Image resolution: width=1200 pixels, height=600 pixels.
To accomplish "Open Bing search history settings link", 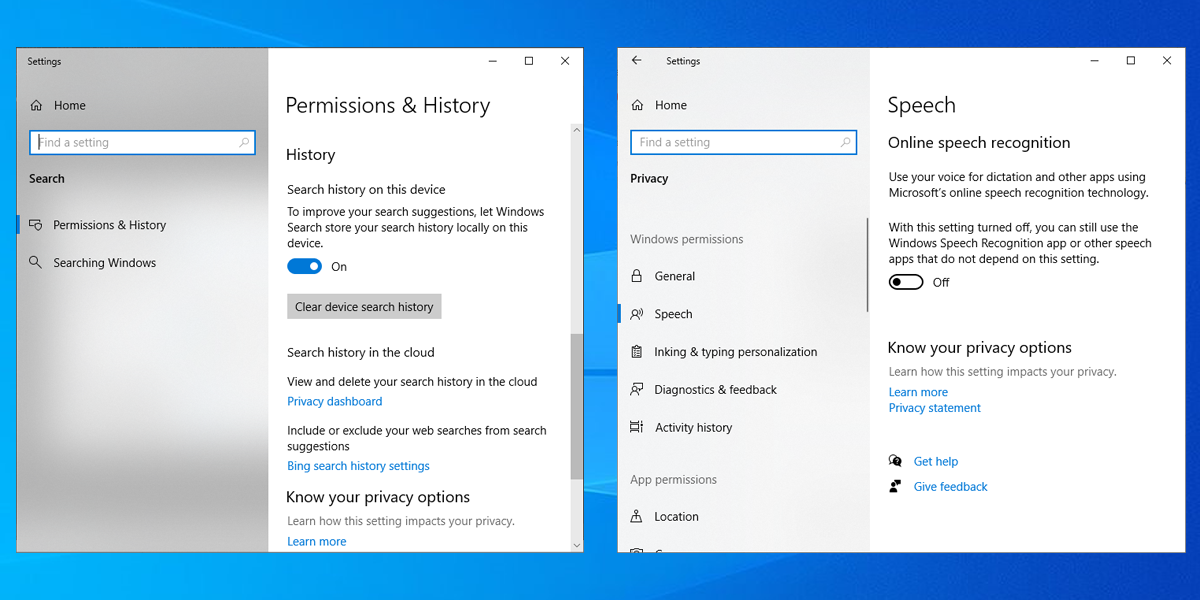I will pyautogui.click(x=358, y=466).
